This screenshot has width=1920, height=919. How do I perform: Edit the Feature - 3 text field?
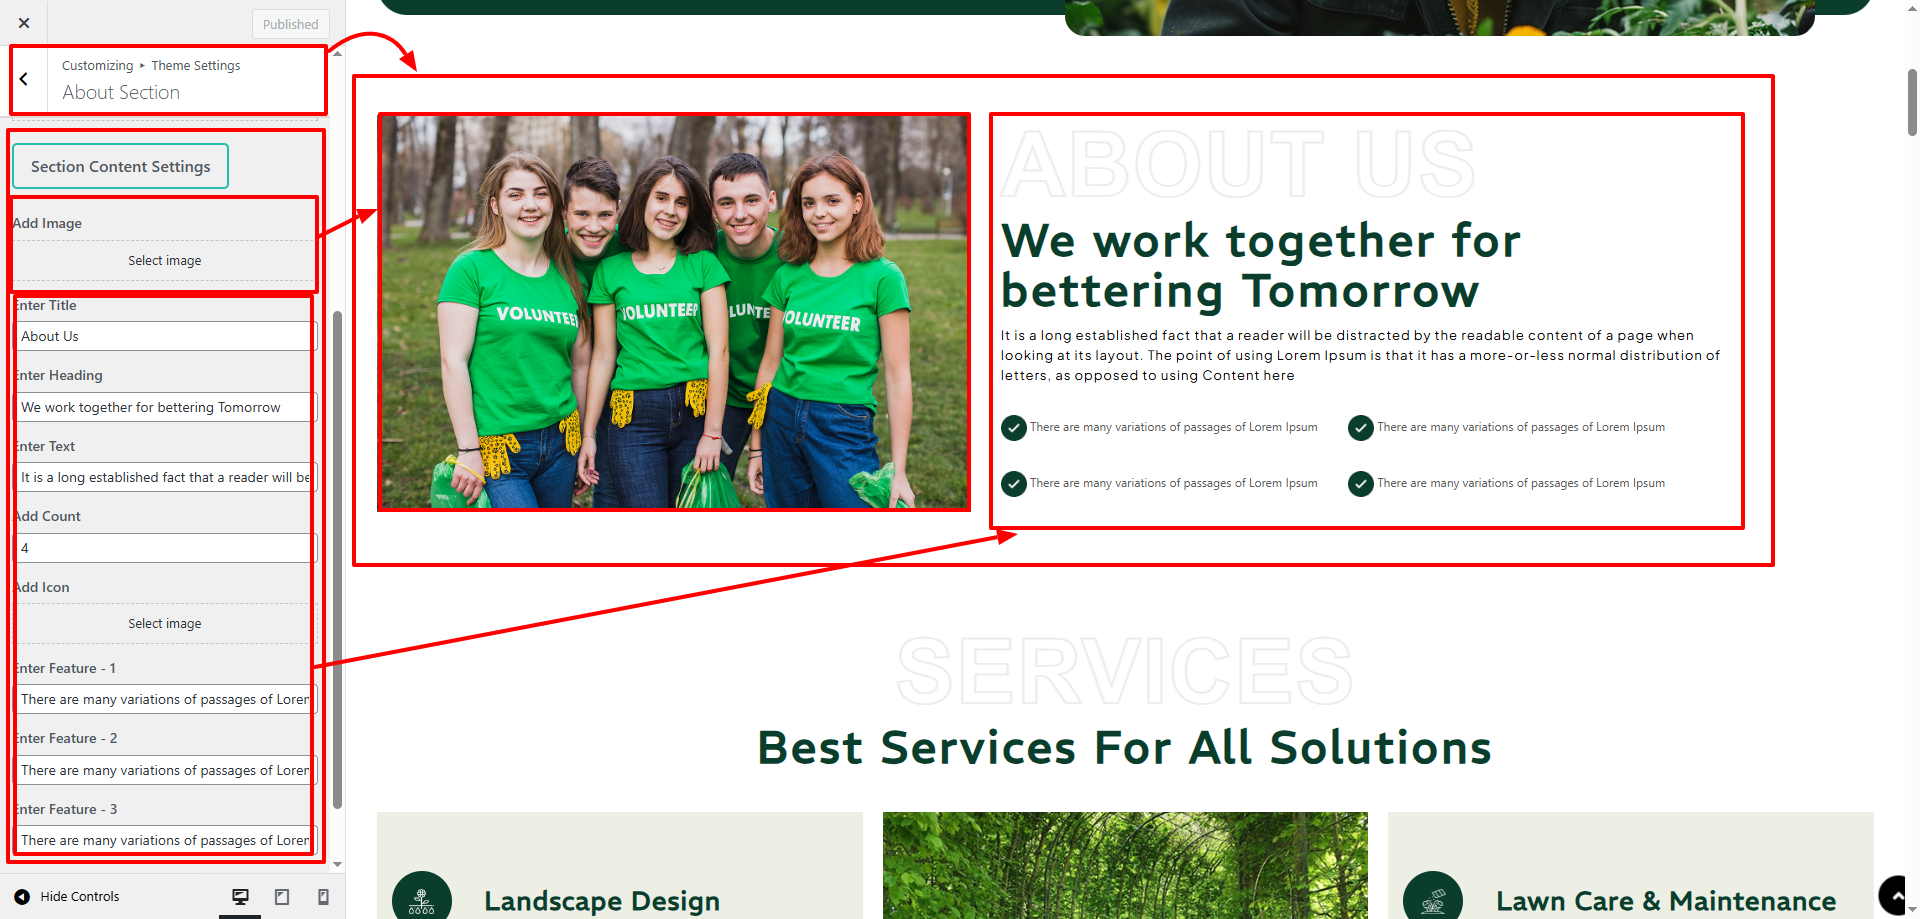165,840
